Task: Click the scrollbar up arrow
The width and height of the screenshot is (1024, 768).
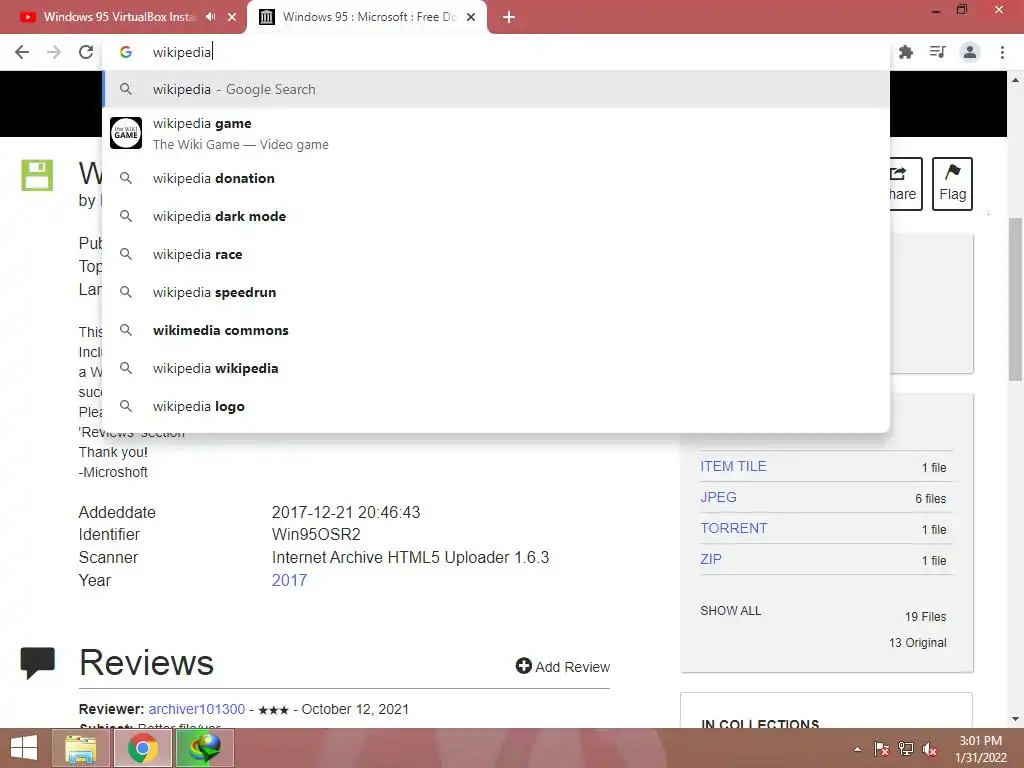Action: pyautogui.click(x=1015, y=80)
